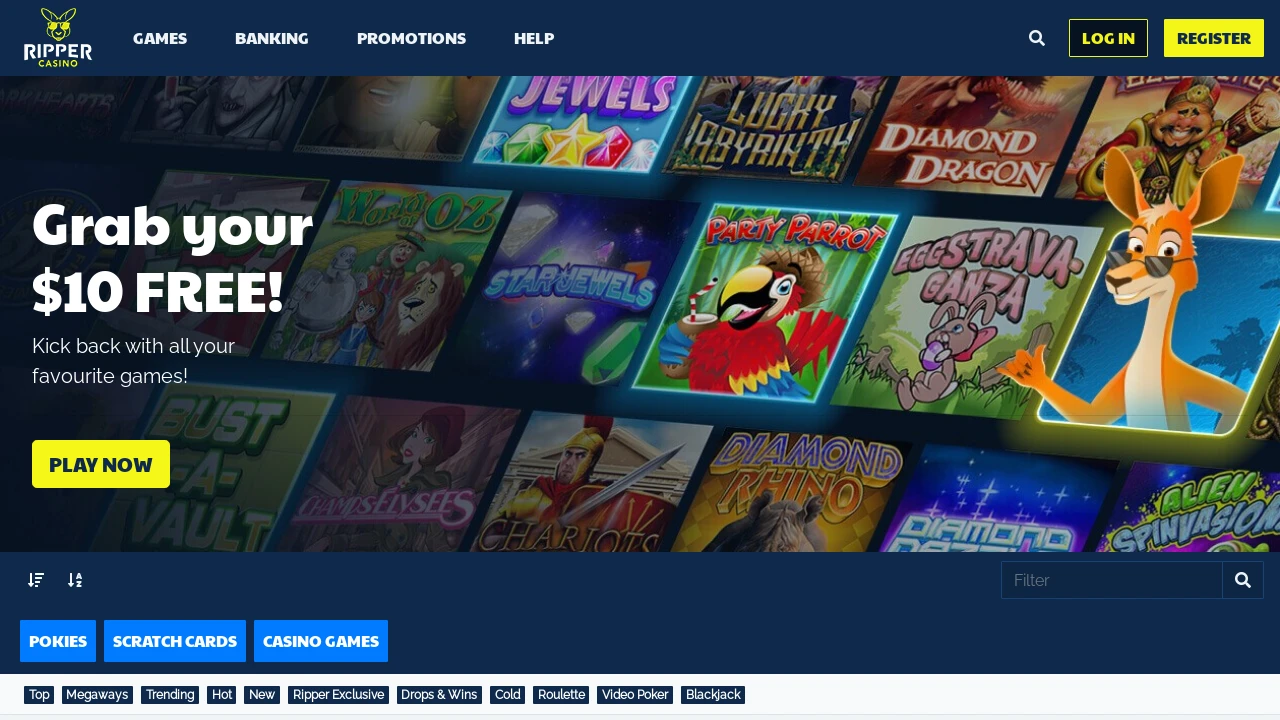Screen dimensions: 1280x720
Task: Open the Games menu
Action: click(x=160, y=38)
